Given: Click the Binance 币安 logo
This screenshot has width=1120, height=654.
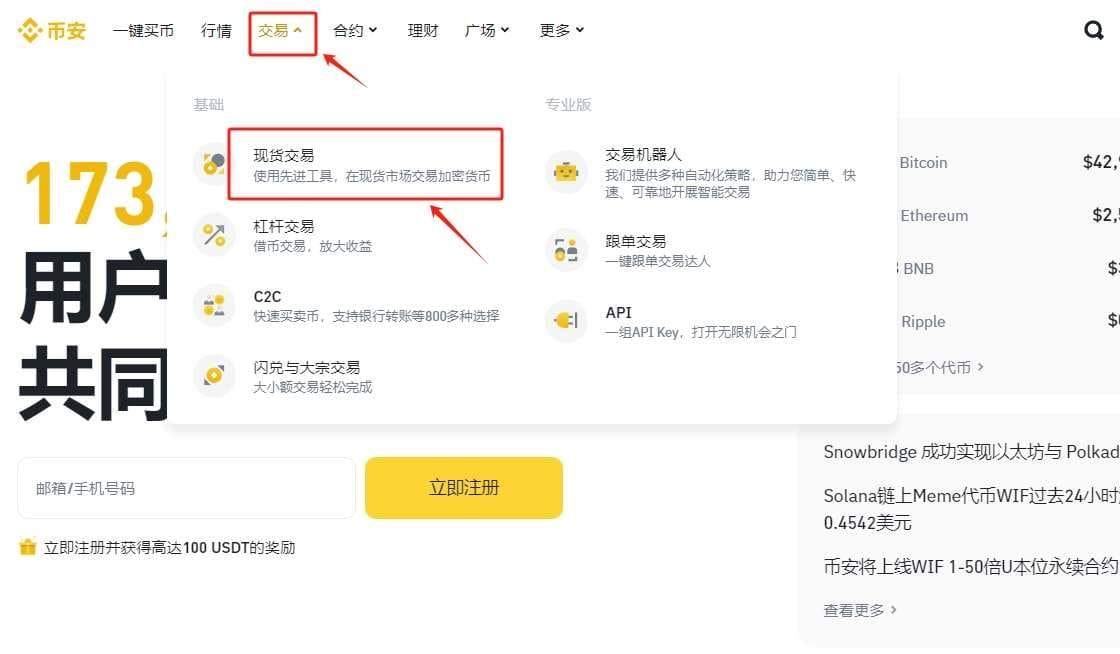Looking at the screenshot, I should click(52, 30).
